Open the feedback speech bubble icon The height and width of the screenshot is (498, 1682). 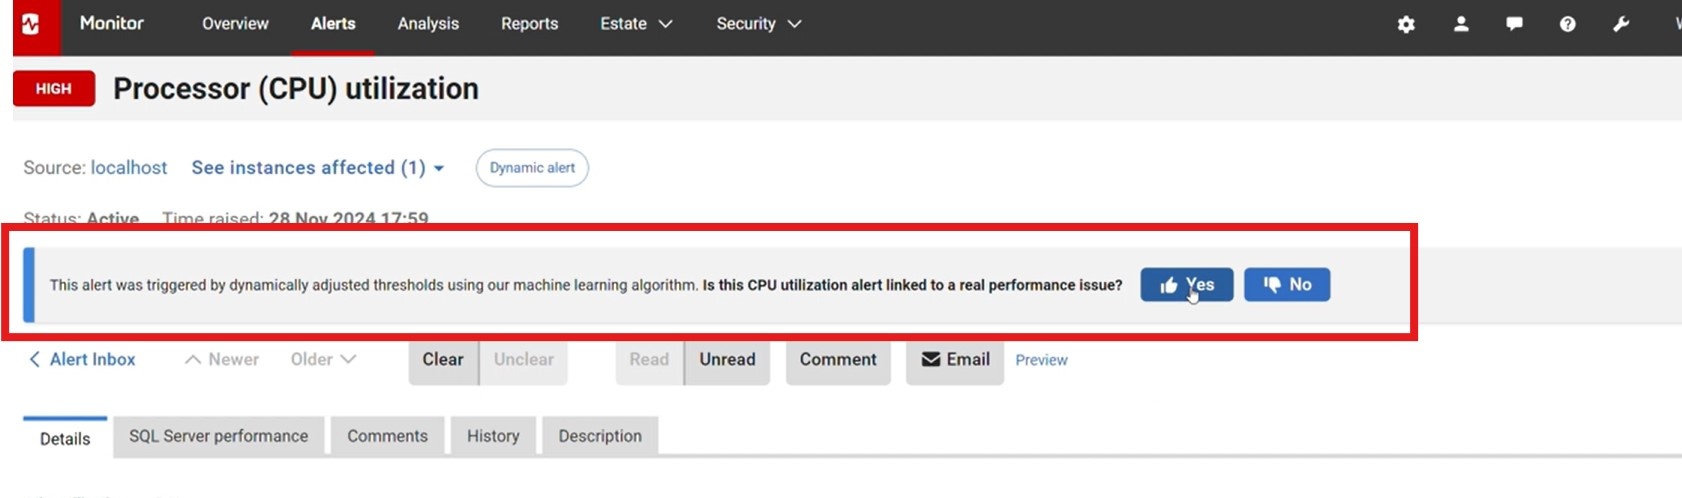(1514, 24)
